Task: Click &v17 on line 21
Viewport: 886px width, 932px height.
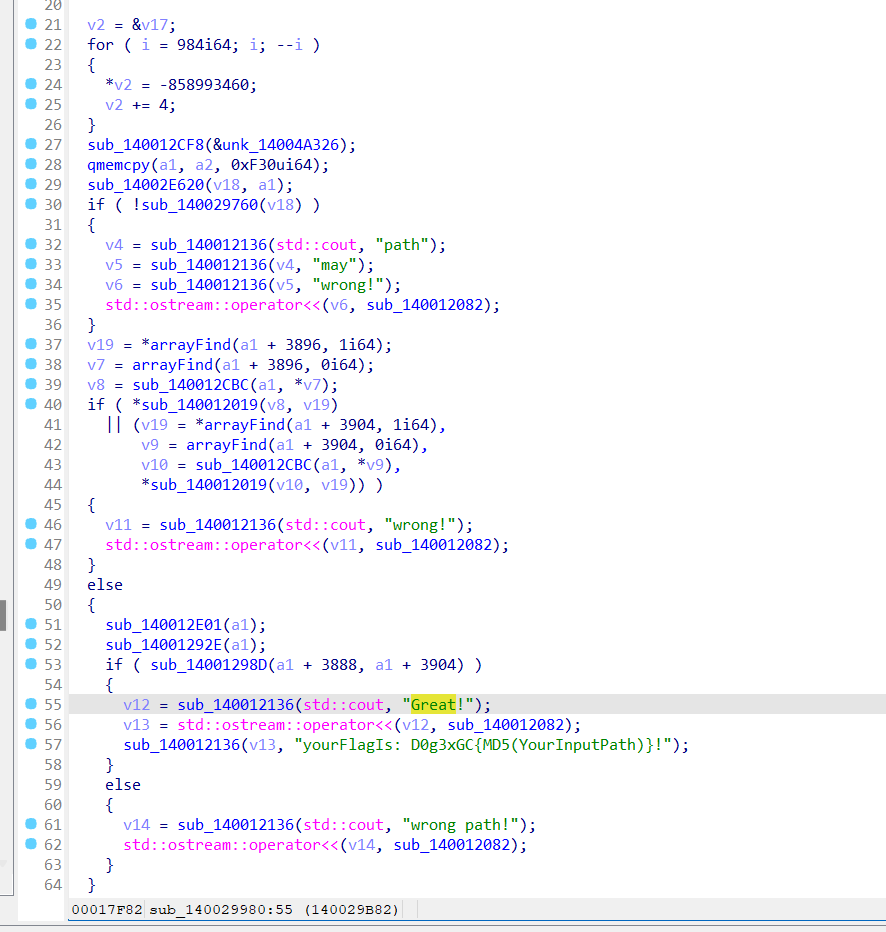Action: (150, 25)
